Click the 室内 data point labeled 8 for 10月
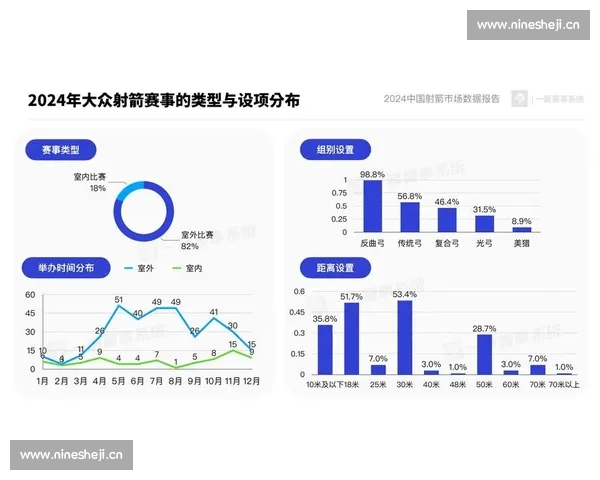 pyautogui.click(x=214, y=359)
